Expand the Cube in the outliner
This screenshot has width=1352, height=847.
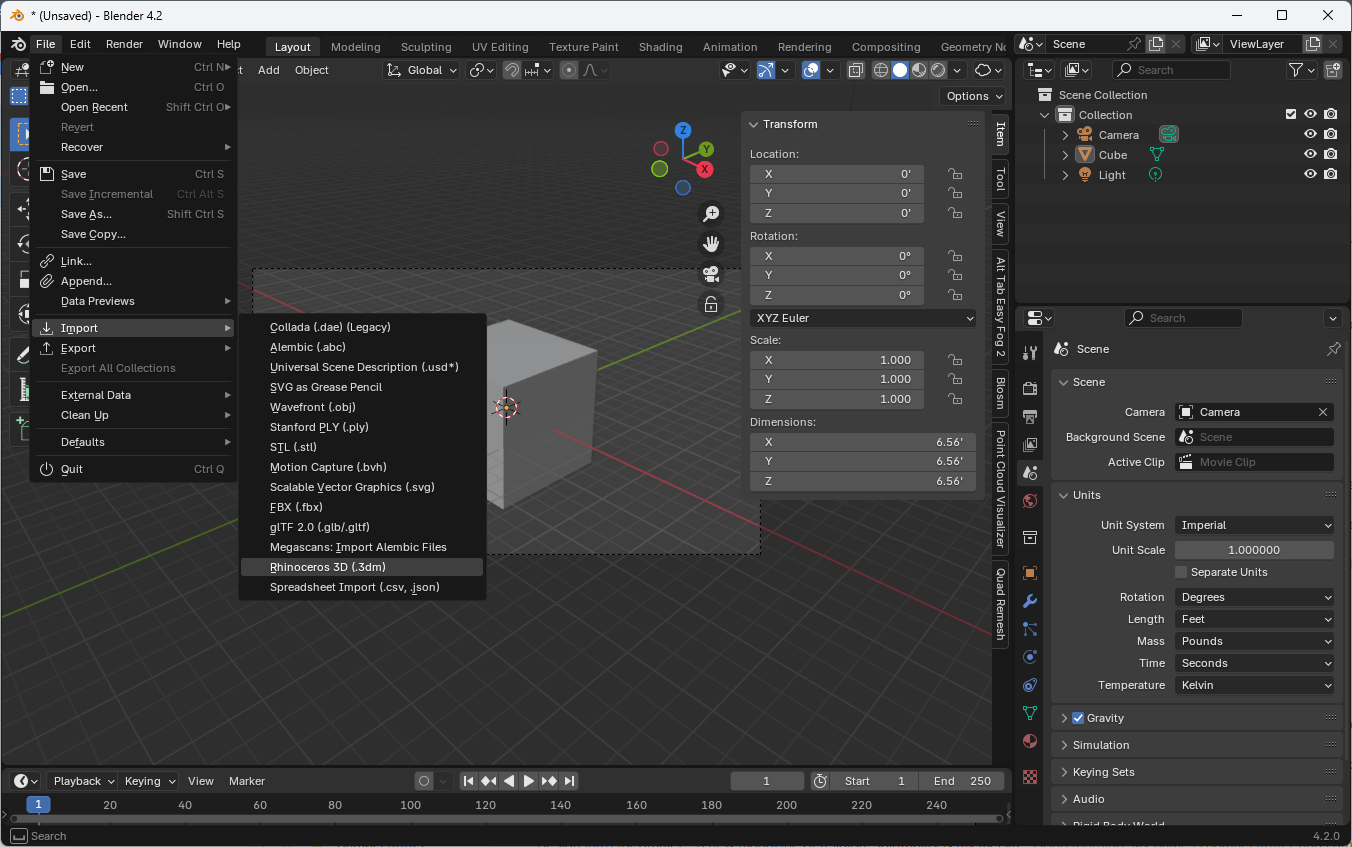pos(1065,155)
